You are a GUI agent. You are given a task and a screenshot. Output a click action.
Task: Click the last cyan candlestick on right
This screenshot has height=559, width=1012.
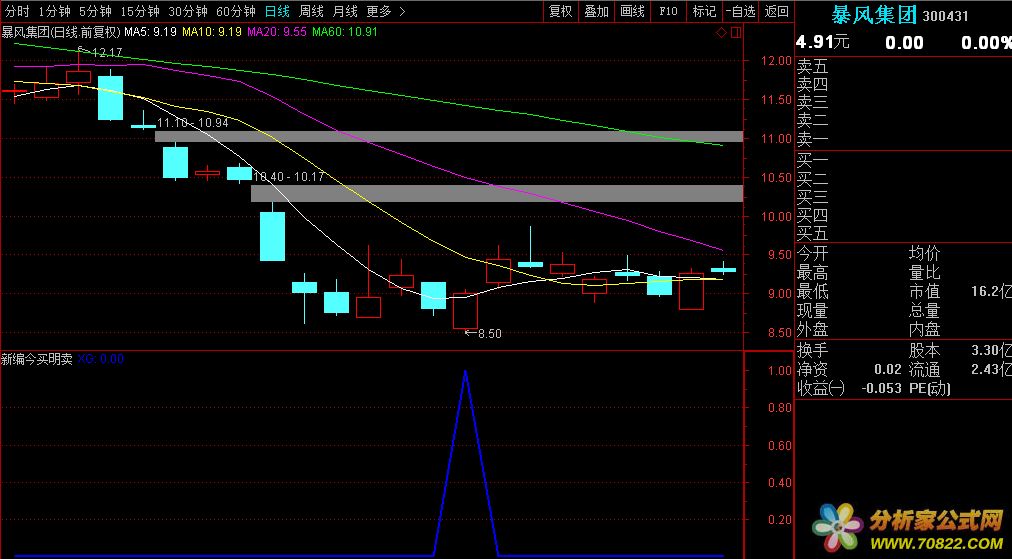pos(724,269)
